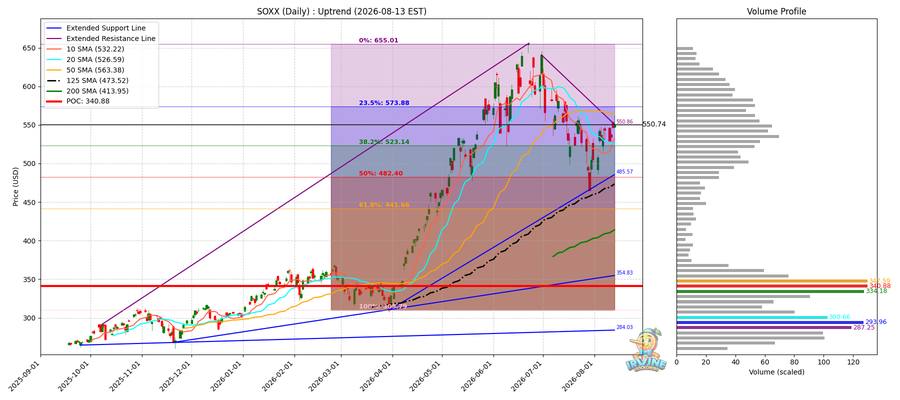Click the 650 tick on price axis
This screenshot has height=400, width=900.
[30, 48]
